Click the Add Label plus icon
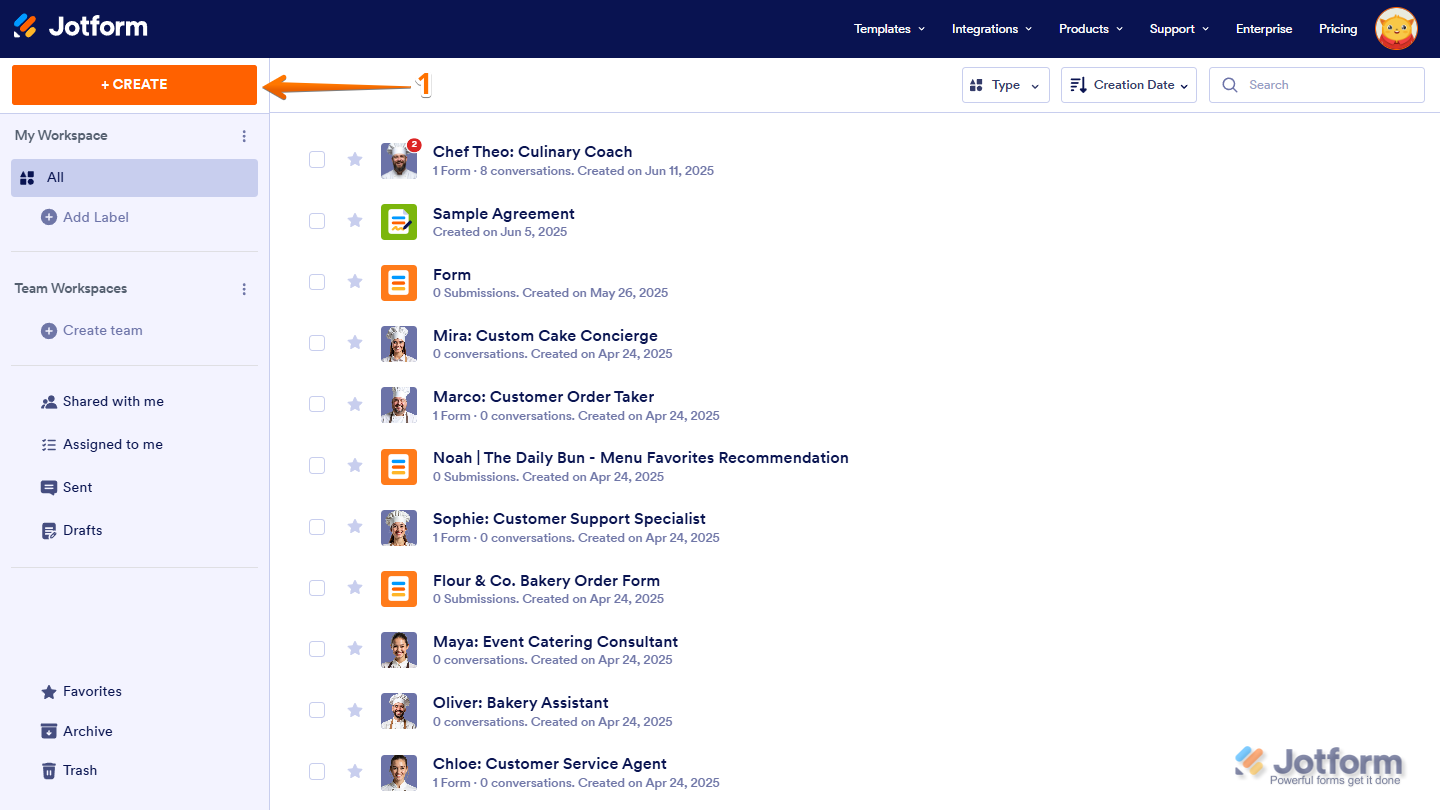 tap(49, 217)
